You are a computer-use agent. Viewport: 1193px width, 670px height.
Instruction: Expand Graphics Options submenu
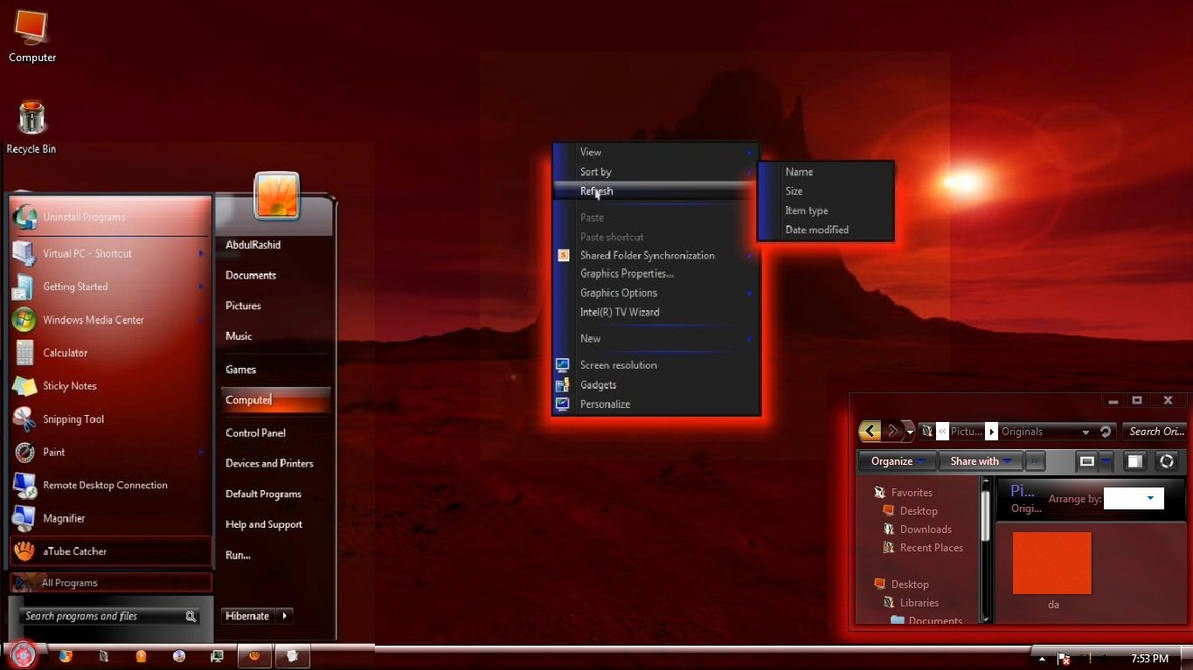655,293
